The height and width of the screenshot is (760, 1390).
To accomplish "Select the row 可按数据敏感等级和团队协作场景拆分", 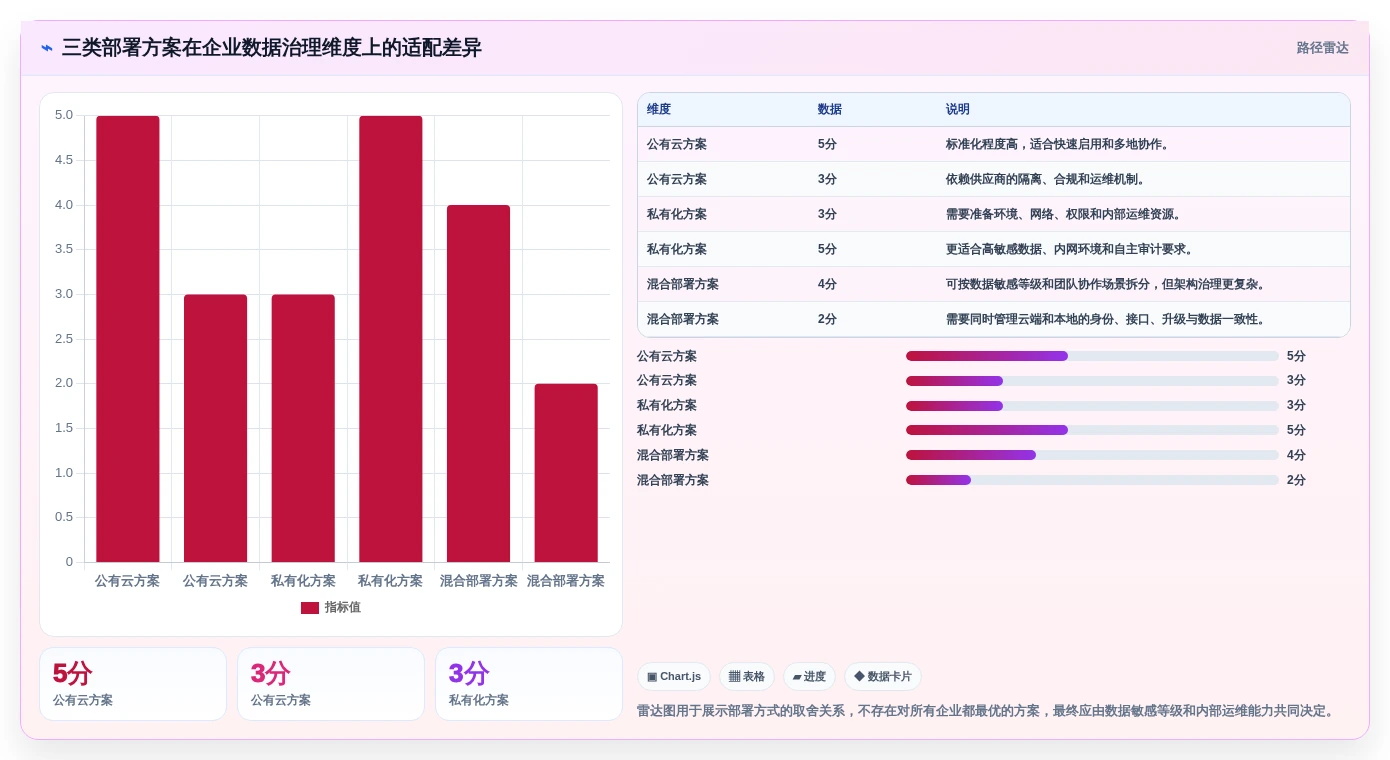I will coord(994,284).
